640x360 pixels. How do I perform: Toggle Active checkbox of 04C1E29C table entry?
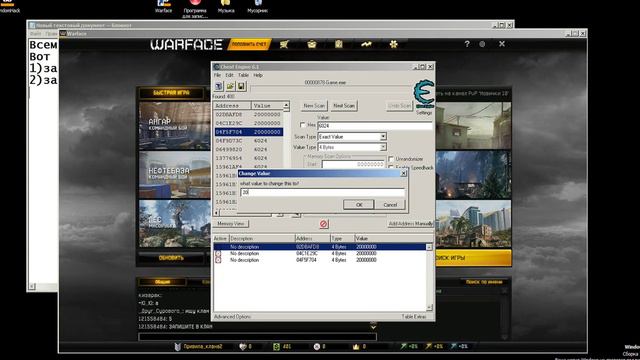[218, 253]
